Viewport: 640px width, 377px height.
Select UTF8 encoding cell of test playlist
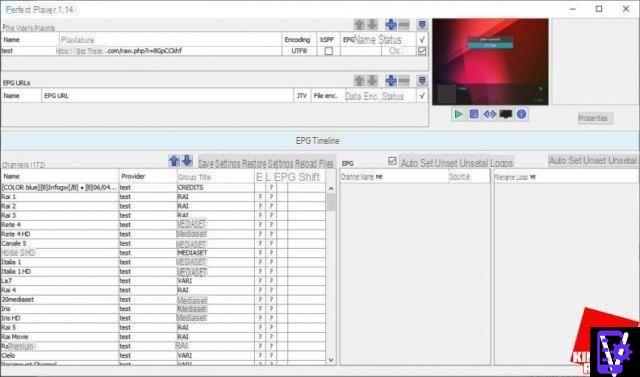point(299,51)
